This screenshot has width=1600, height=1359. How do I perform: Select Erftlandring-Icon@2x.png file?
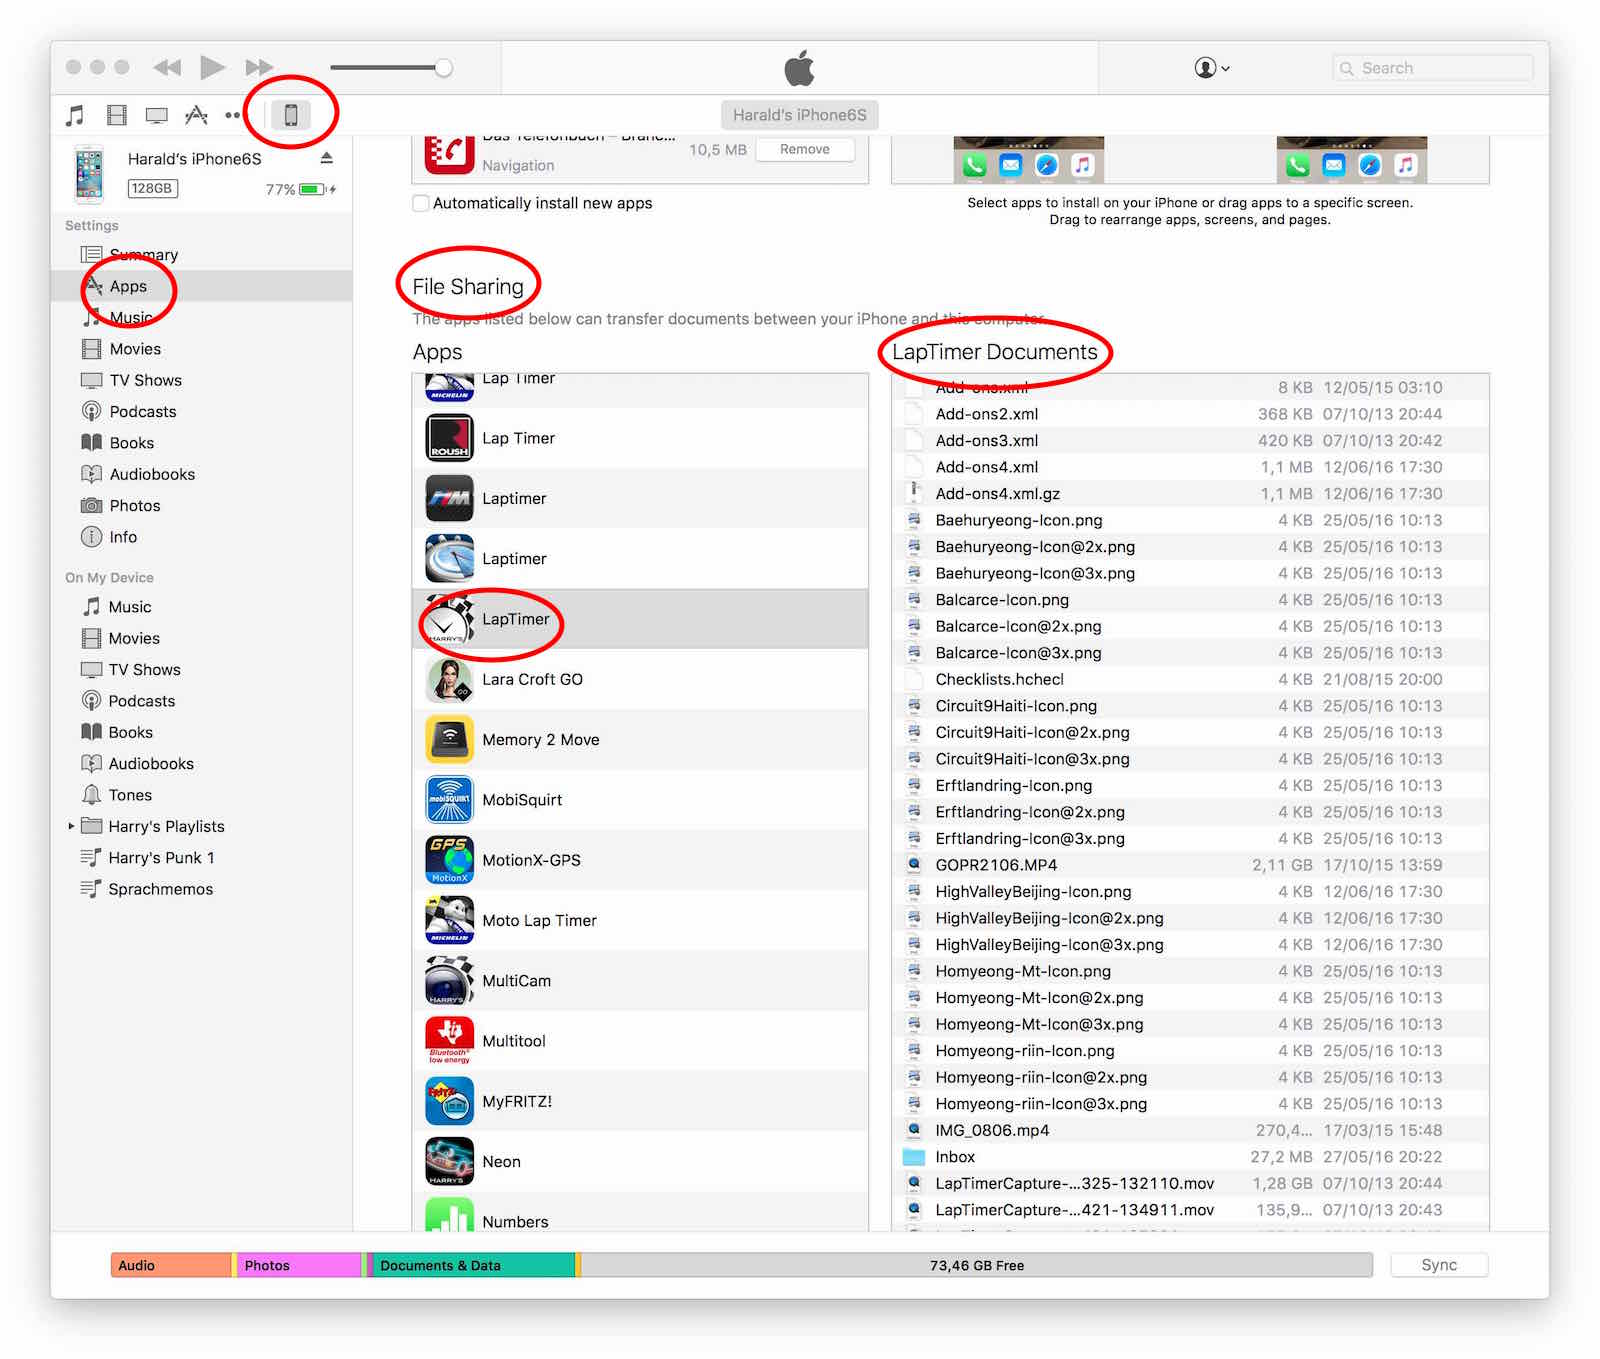click(1190, 812)
